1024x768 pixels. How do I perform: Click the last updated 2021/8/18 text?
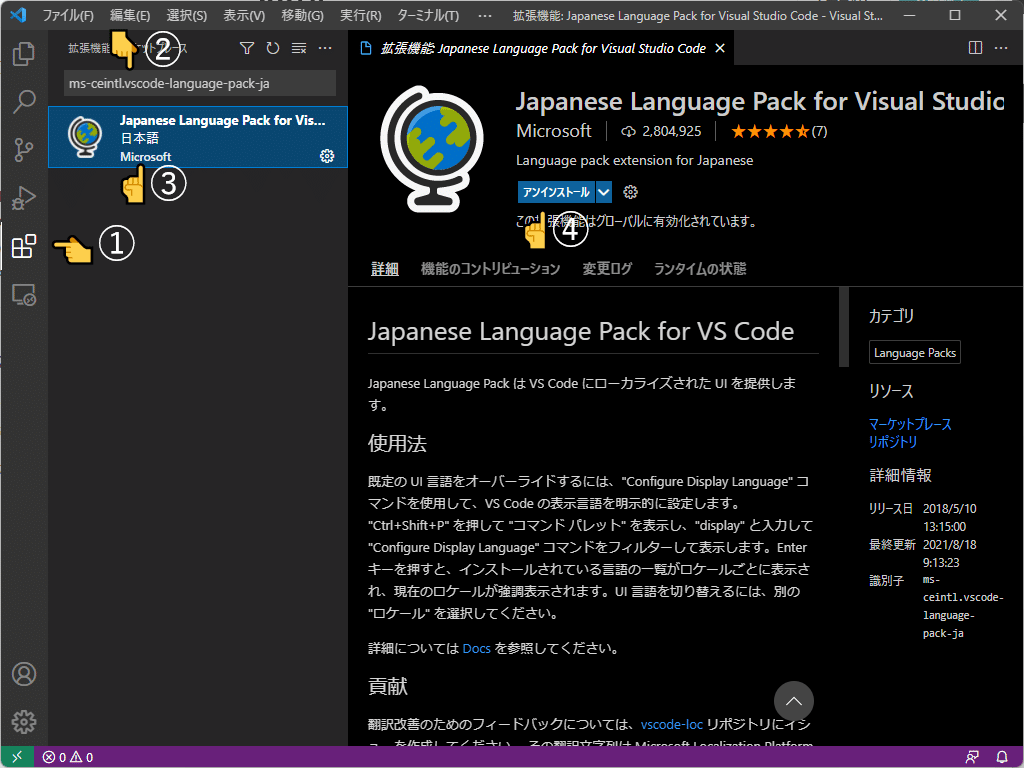pos(950,554)
